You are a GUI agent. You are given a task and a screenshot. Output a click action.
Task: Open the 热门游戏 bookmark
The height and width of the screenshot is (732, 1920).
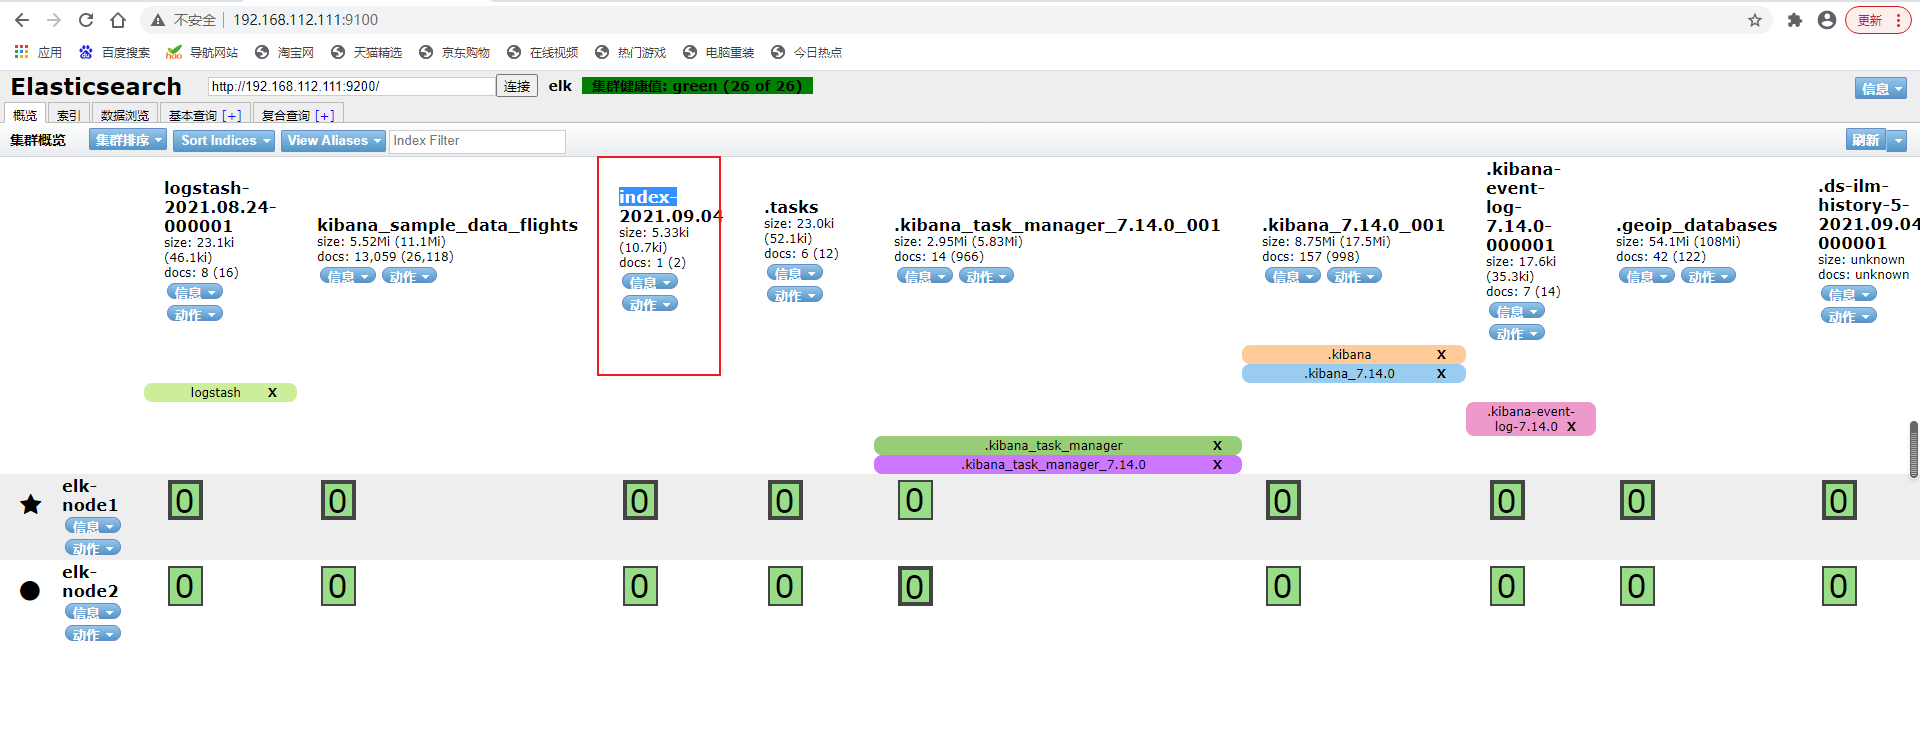click(630, 52)
